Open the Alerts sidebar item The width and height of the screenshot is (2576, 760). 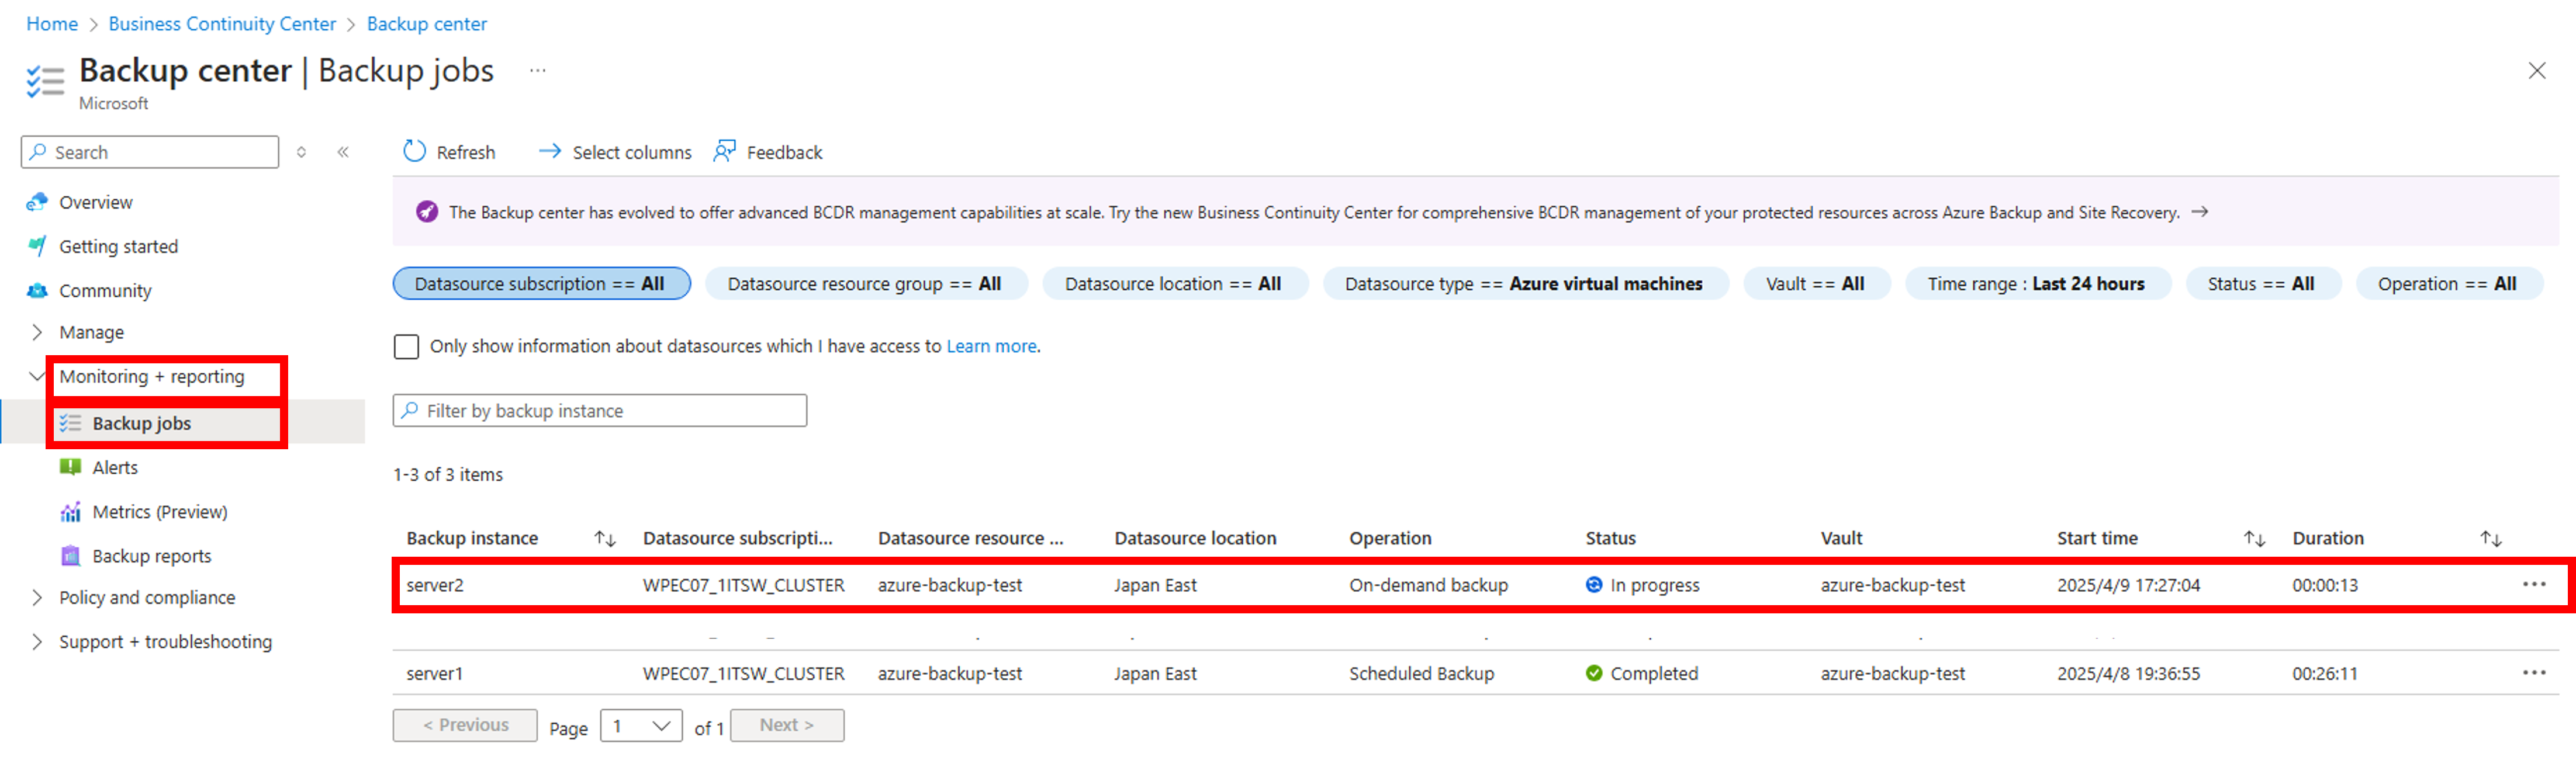(x=115, y=467)
